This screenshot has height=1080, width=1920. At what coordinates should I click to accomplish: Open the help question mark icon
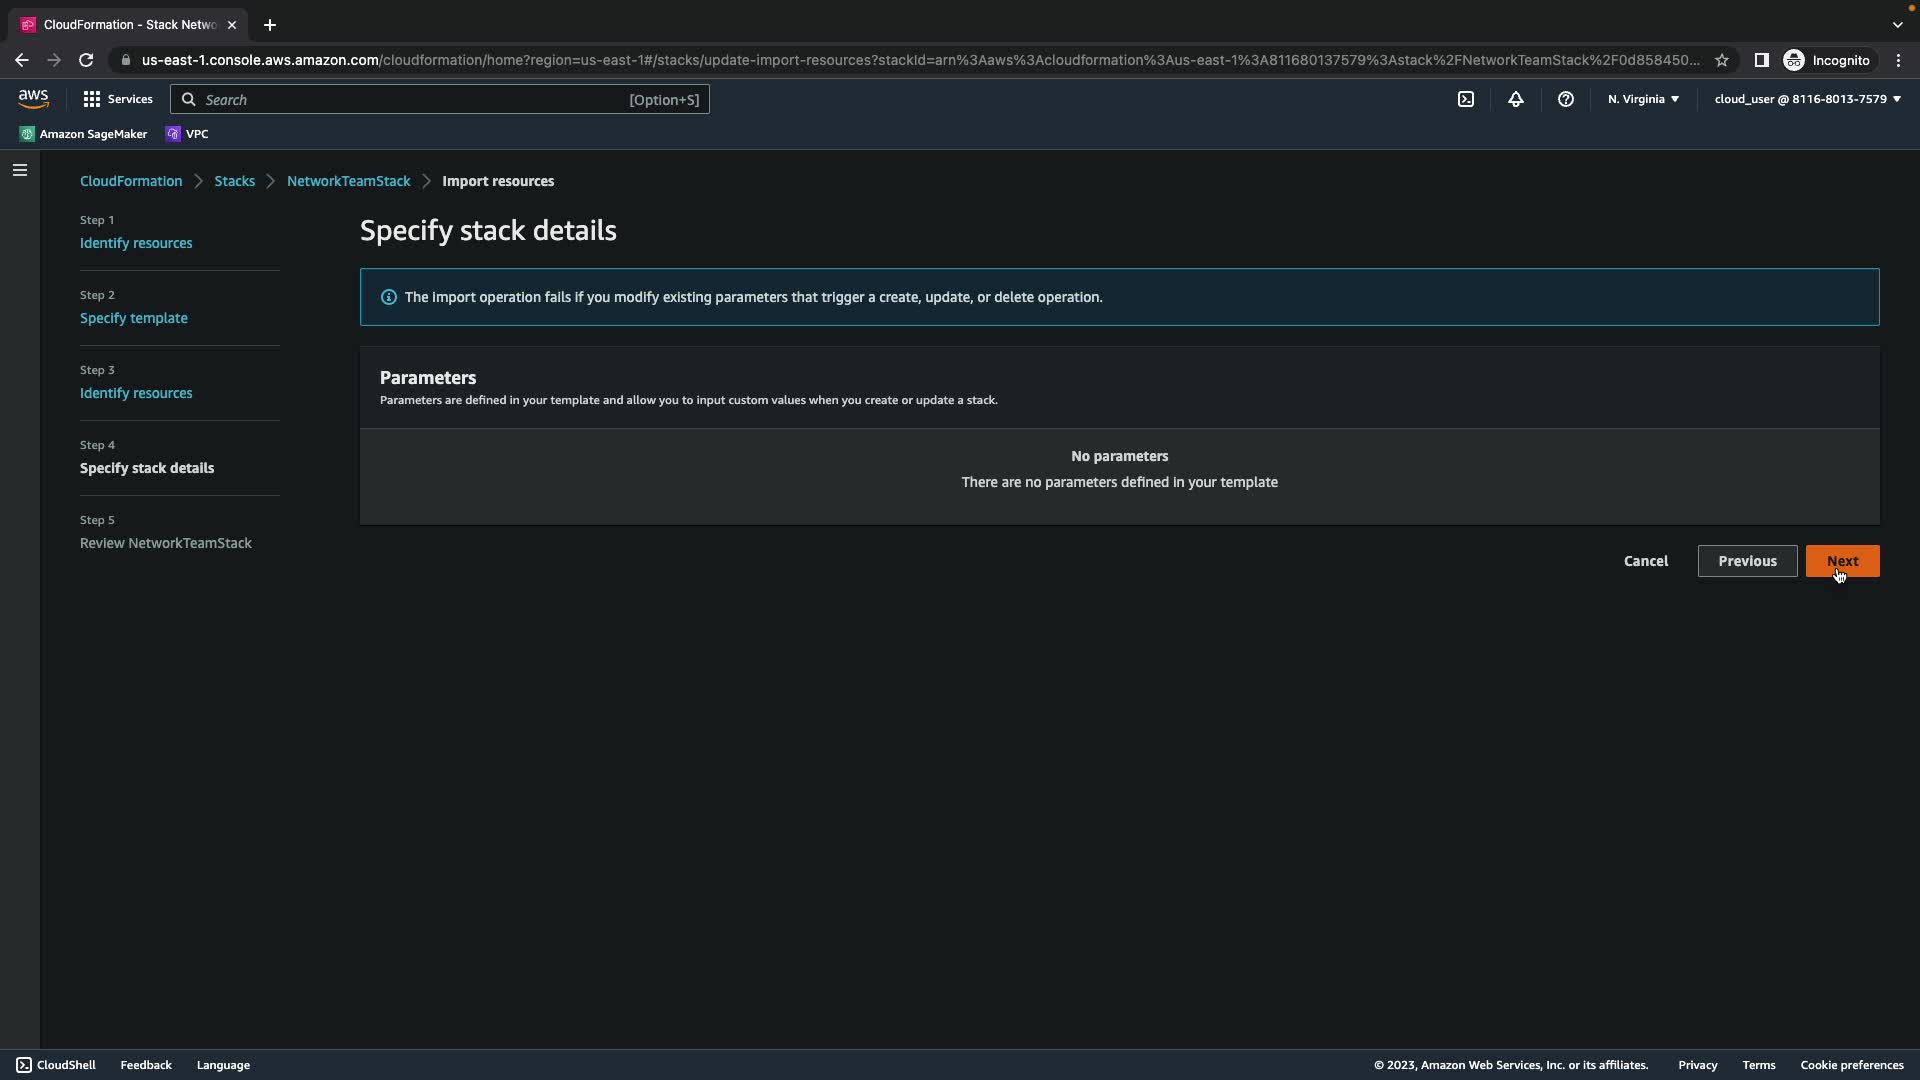click(x=1566, y=99)
